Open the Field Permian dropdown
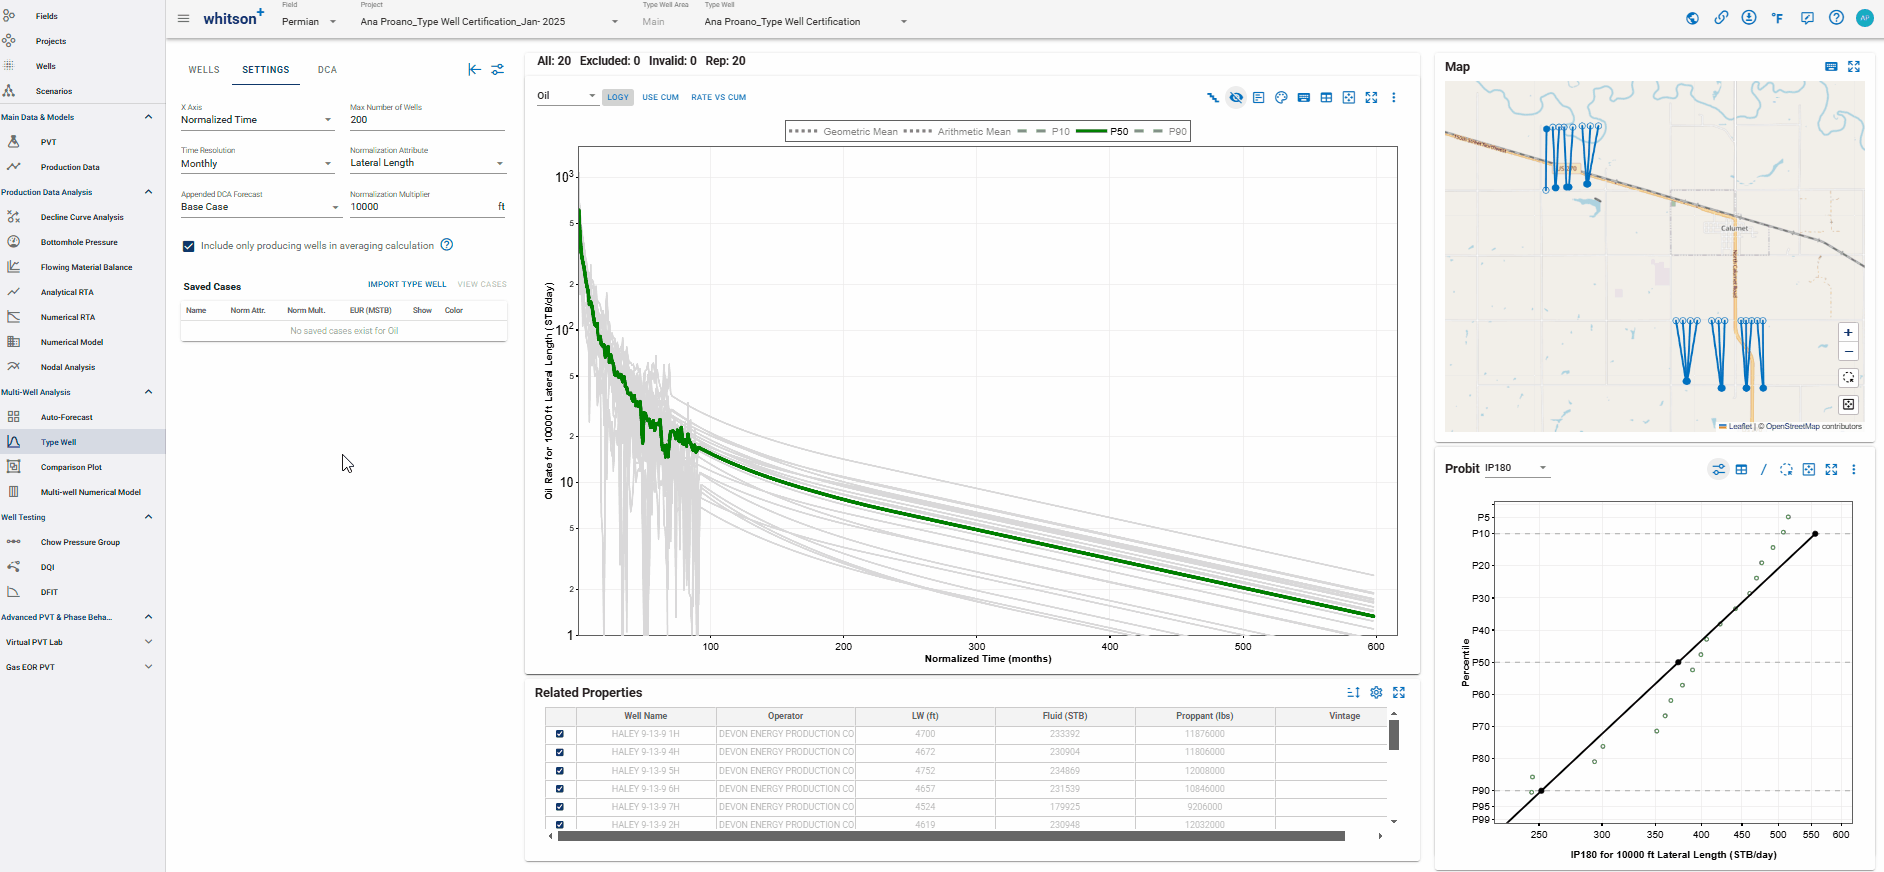The image size is (1884, 872). click(309, 21)
